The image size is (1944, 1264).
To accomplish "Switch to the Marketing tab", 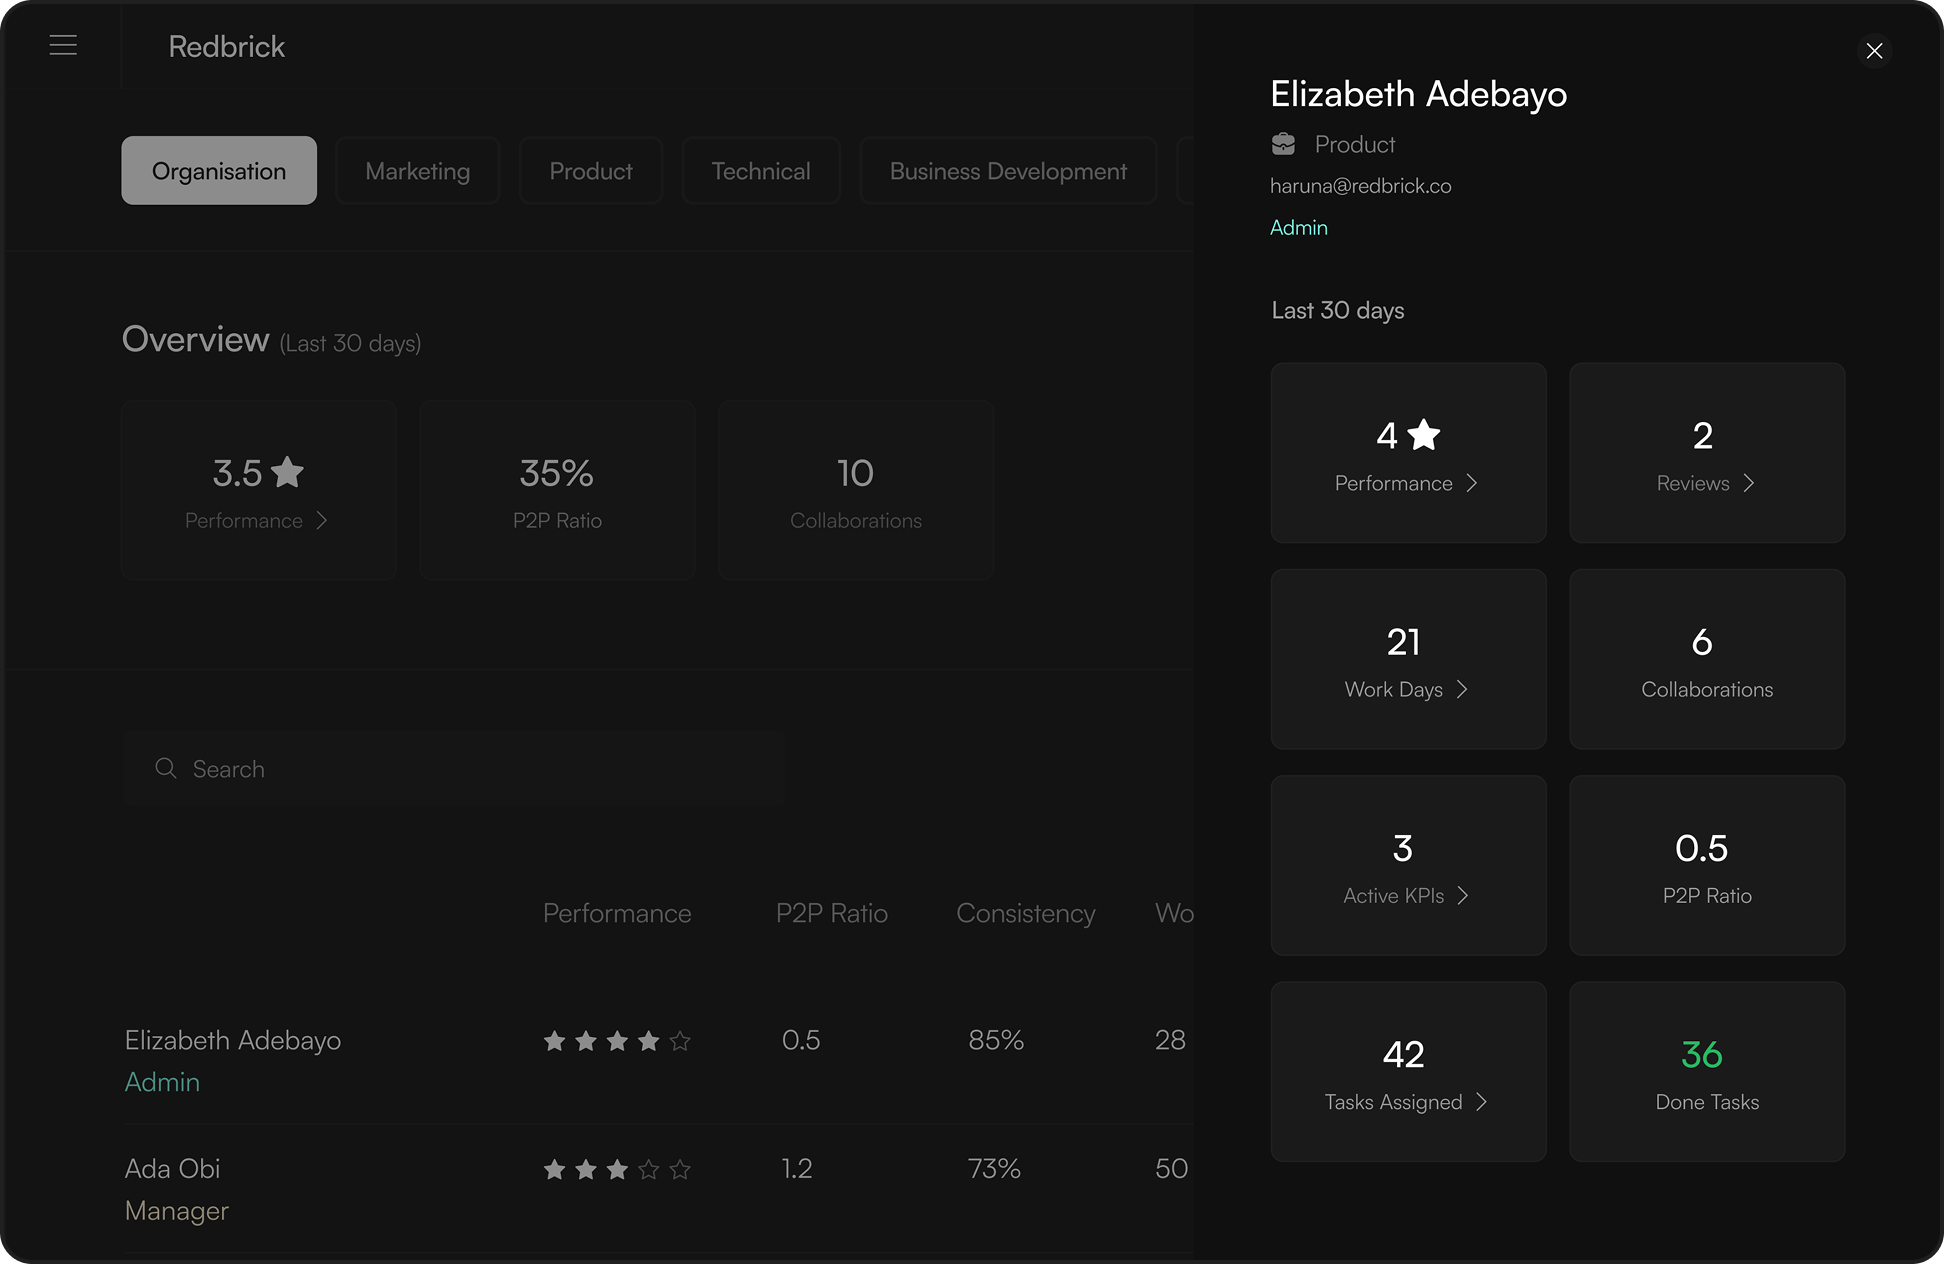I will click(417, 171).
